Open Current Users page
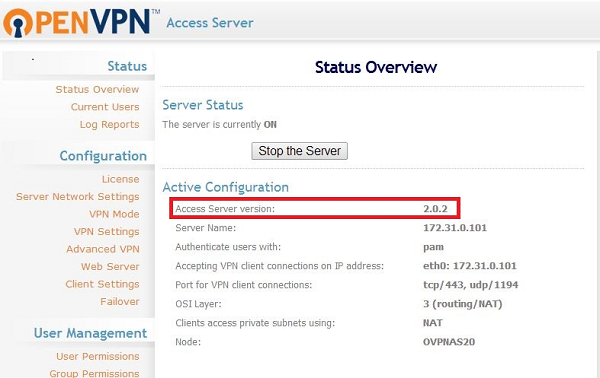This screenshot has width=600, height=378. (105, 107)
